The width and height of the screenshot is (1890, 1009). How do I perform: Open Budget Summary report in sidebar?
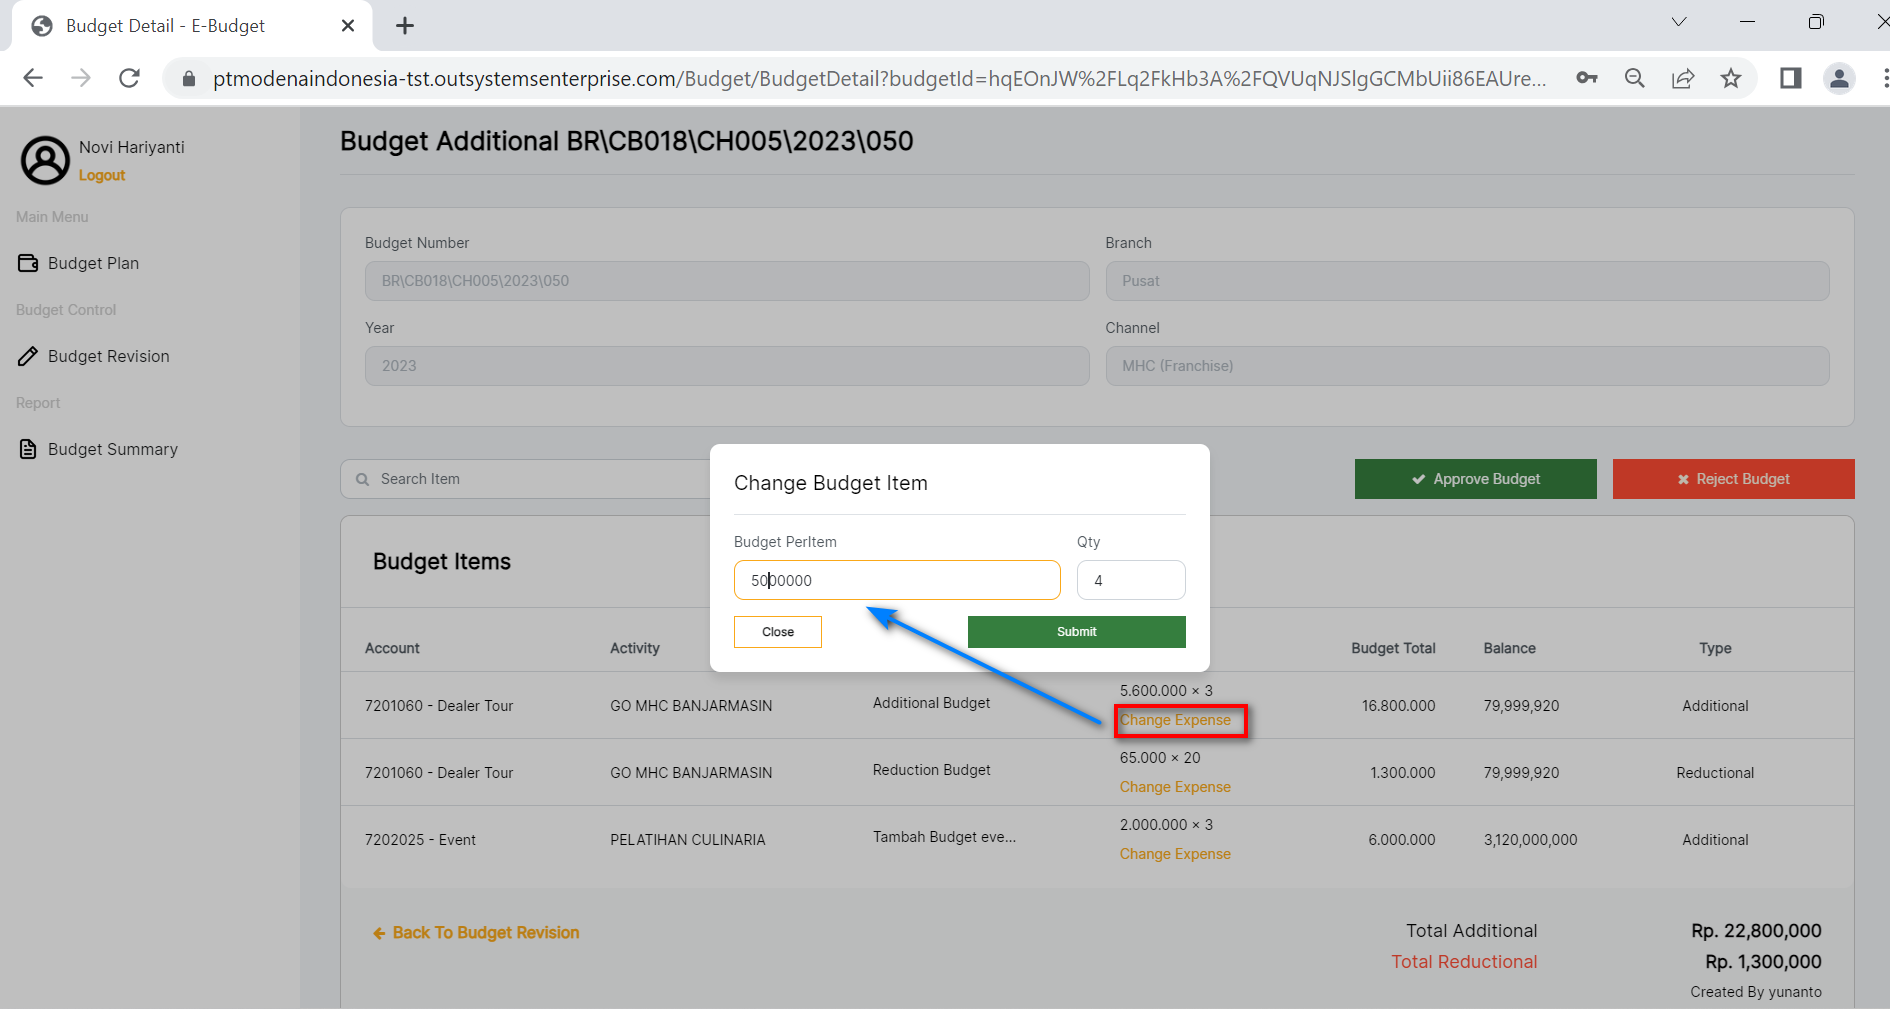(x=112, y=449)
